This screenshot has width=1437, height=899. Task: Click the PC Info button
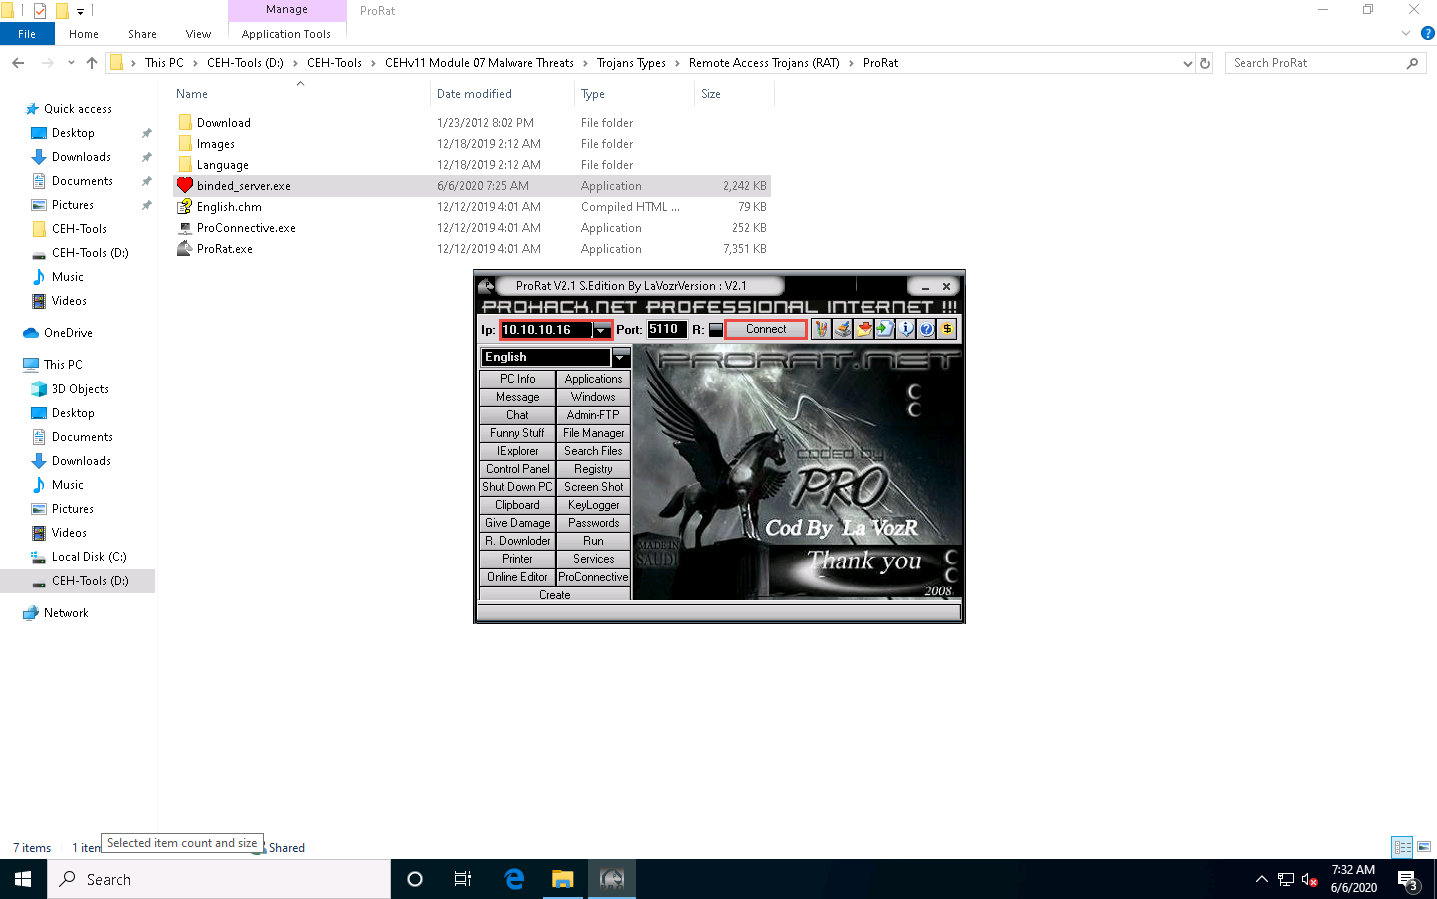pyautogui.click(x=517, y=379)
